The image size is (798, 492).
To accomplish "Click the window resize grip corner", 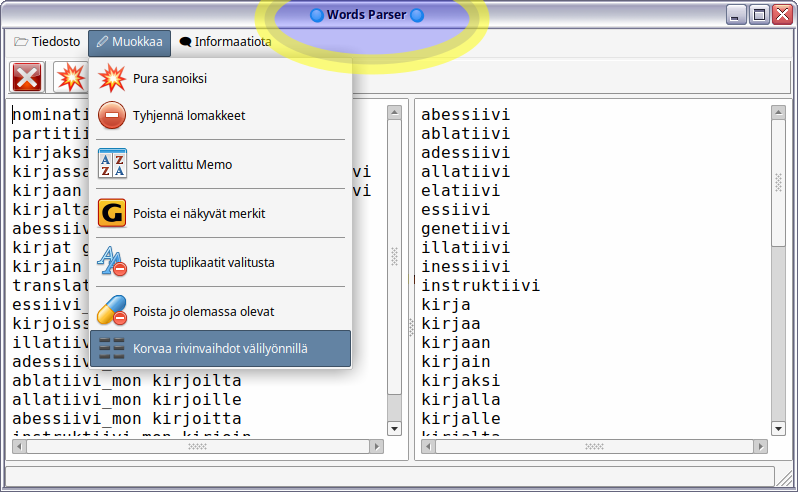I will pos(785,477).
